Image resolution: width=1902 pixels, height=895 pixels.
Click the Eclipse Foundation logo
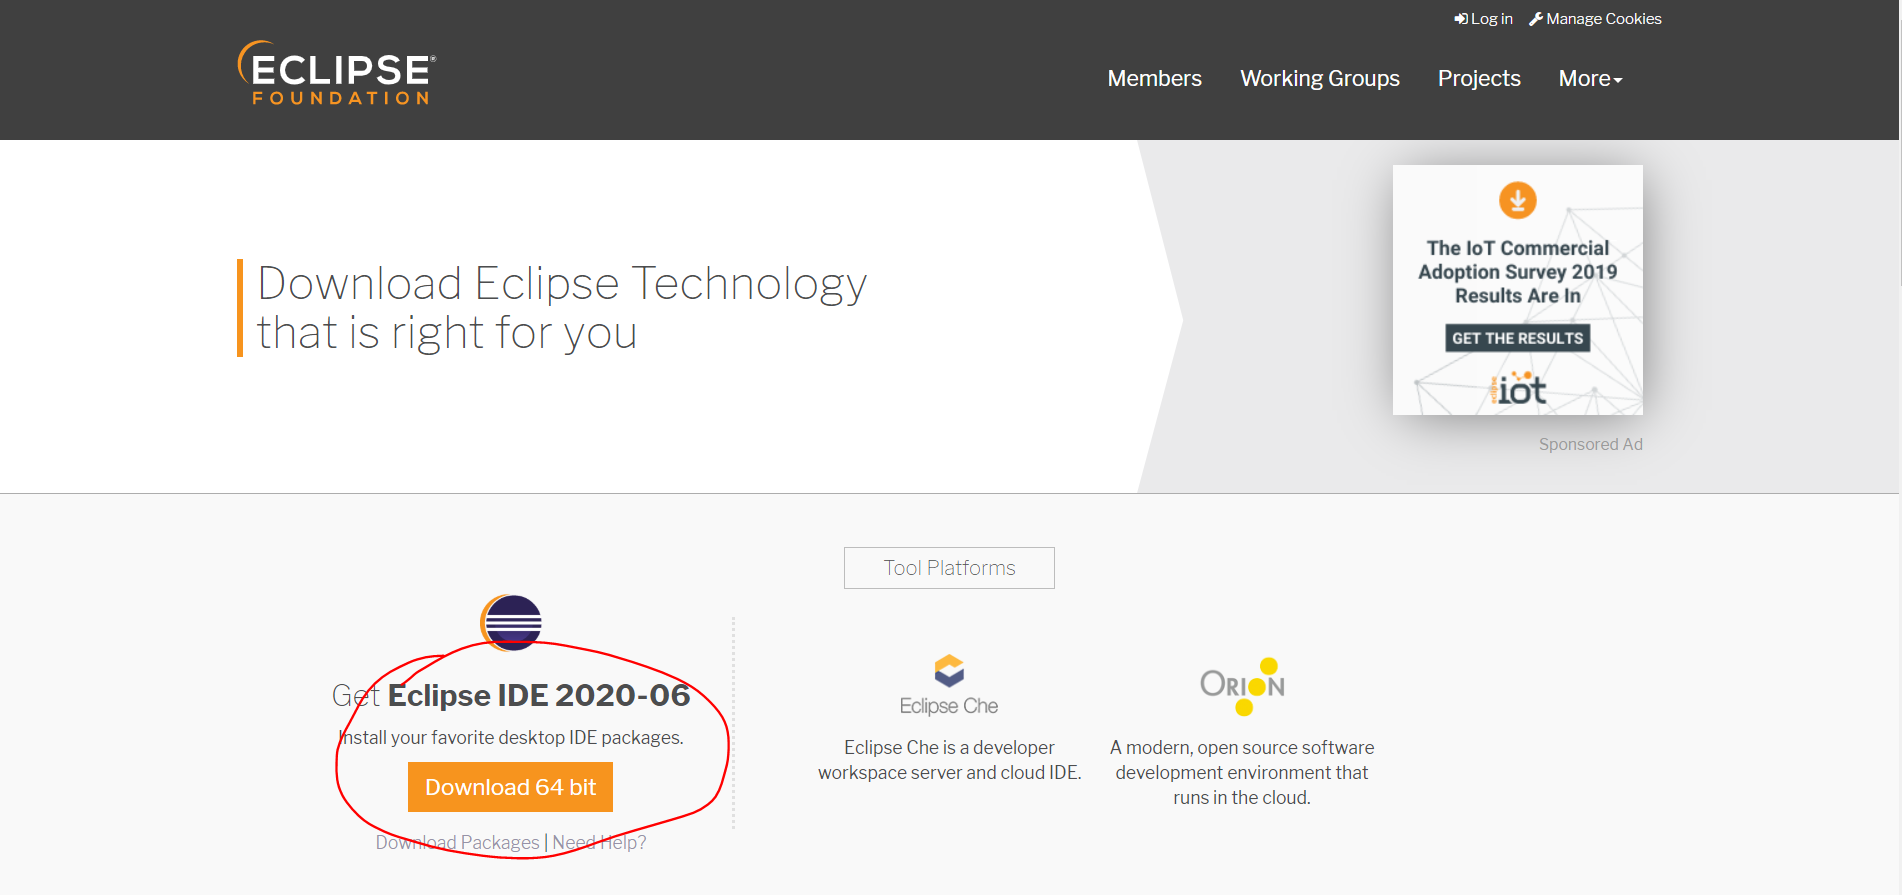337,73
